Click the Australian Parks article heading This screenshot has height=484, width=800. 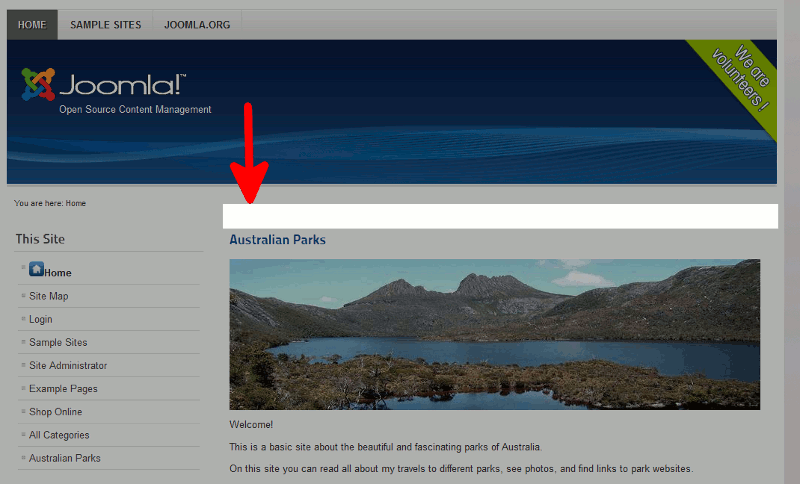coord(278,240)
